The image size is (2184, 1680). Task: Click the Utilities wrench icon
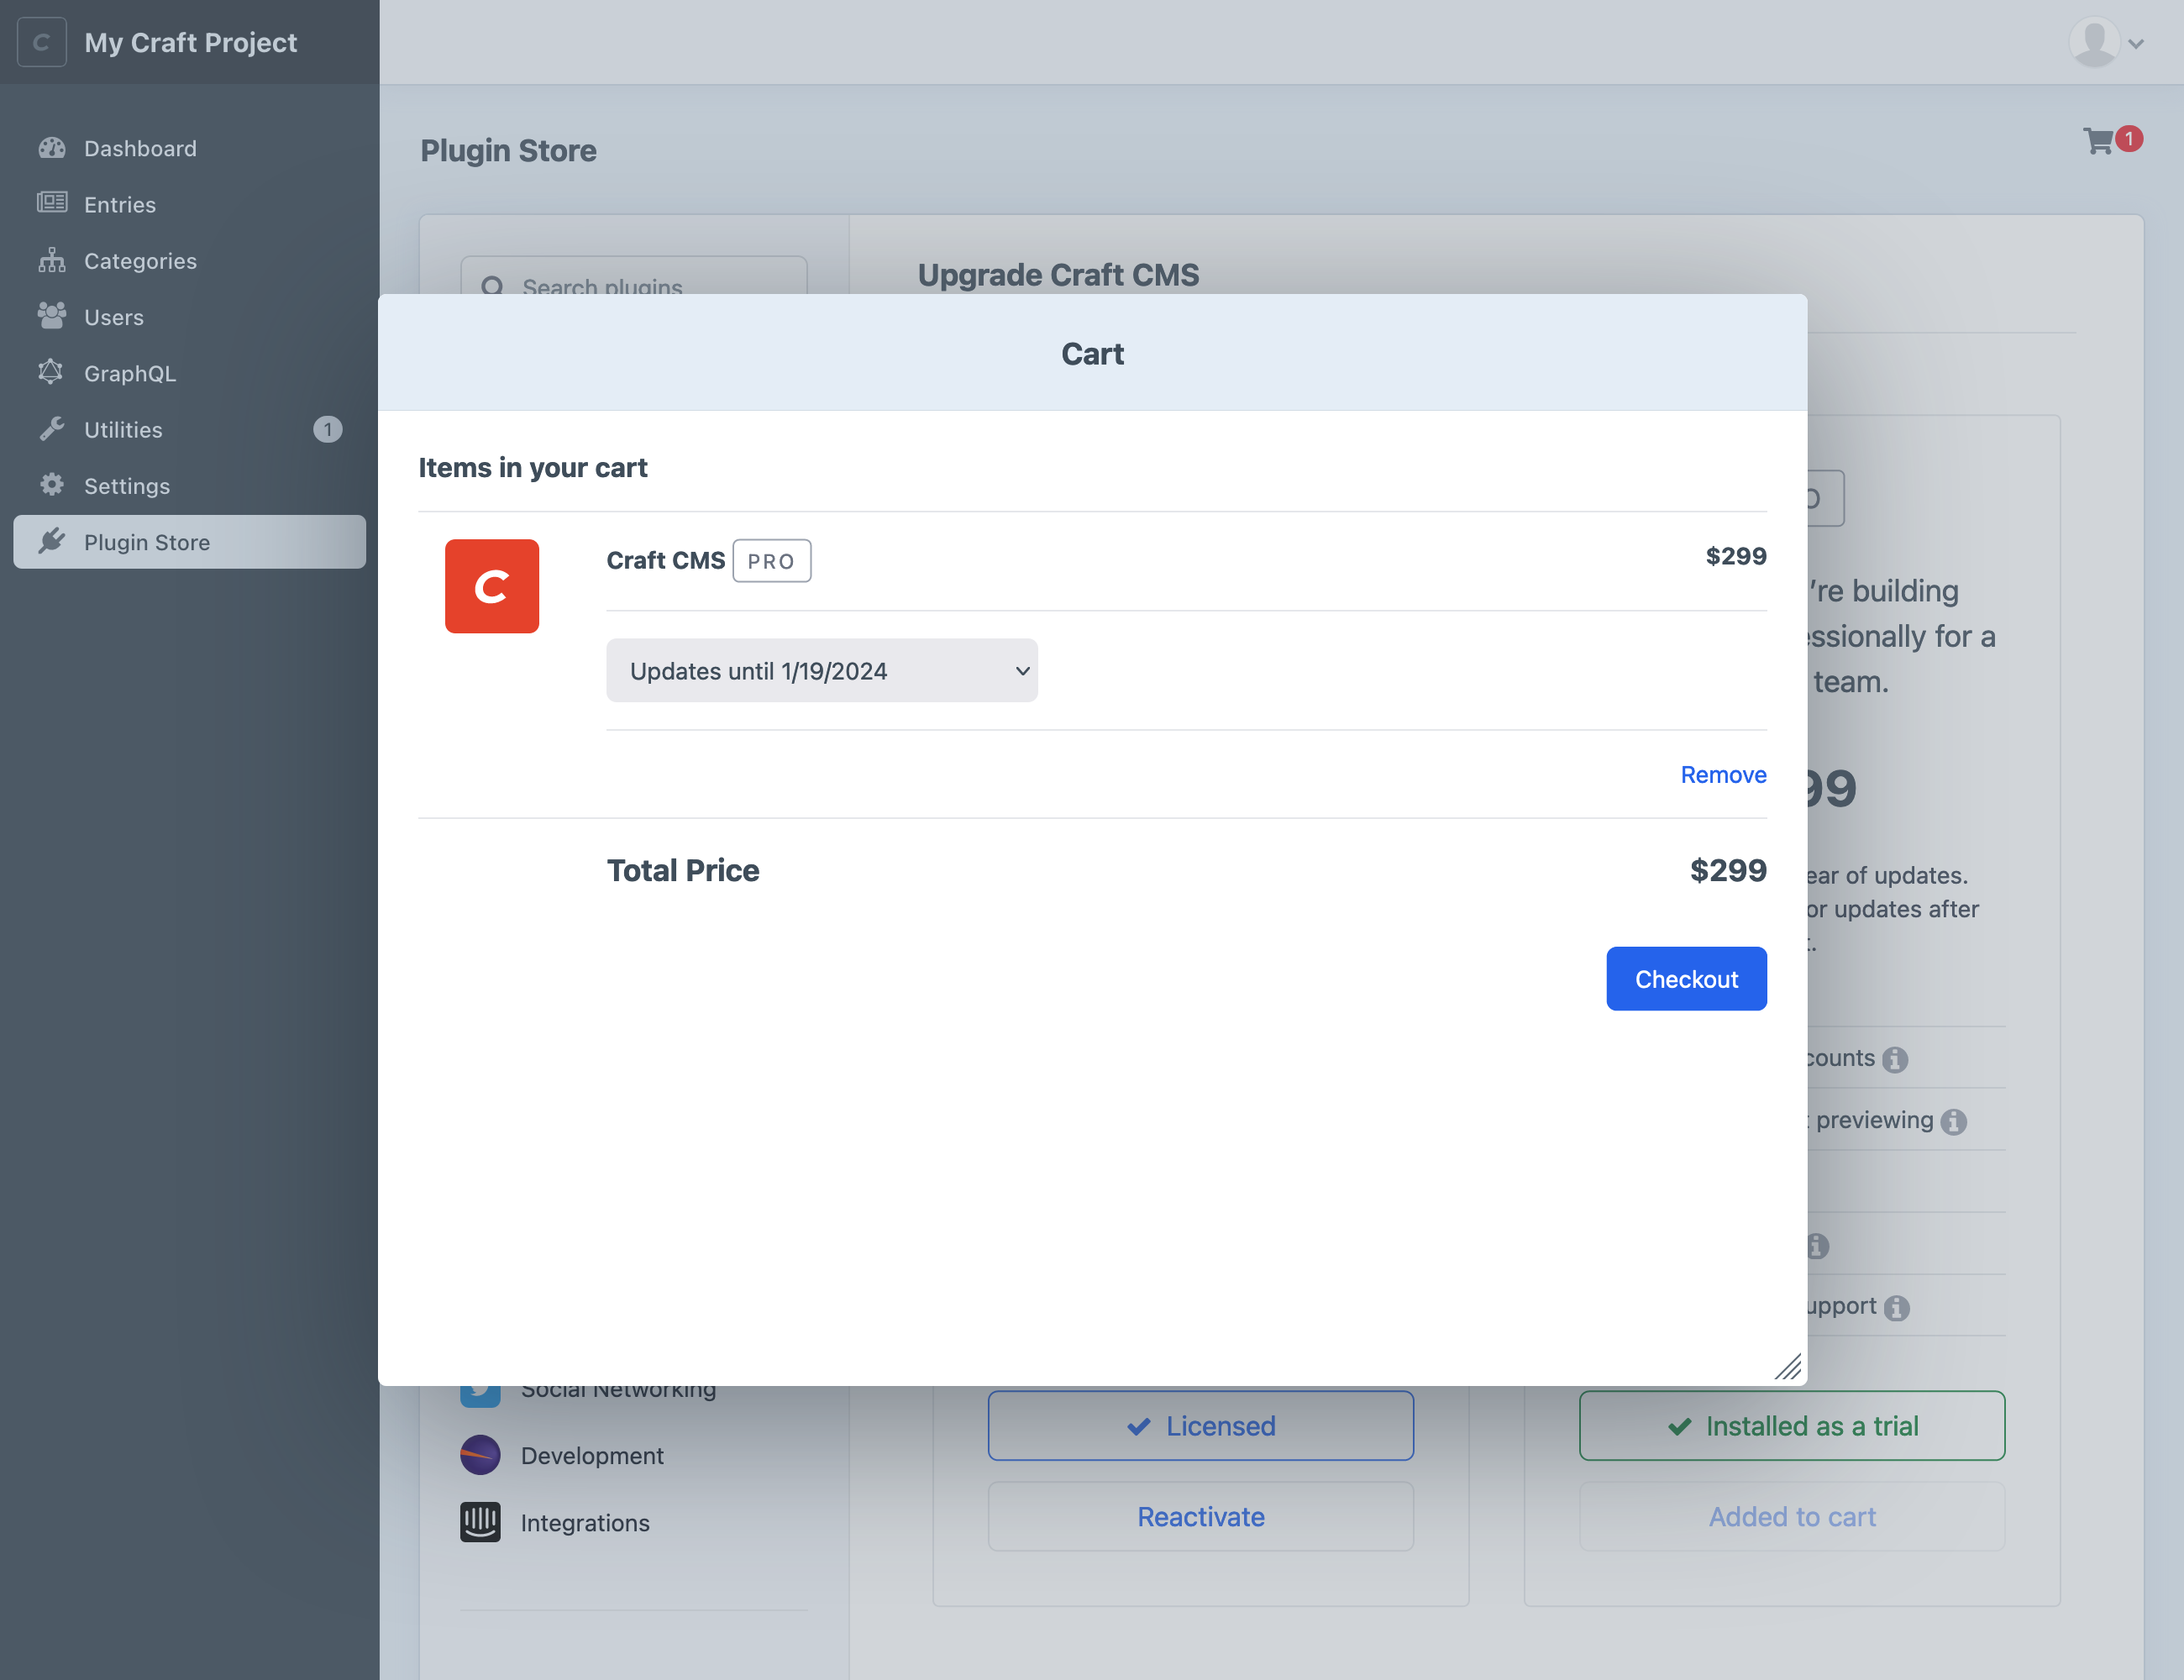click(x=52, y=429)
